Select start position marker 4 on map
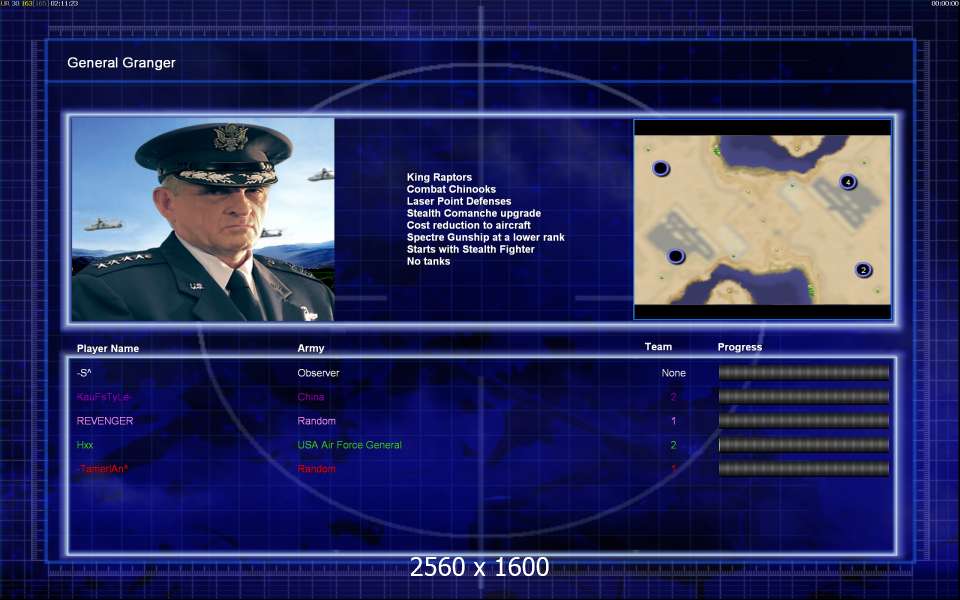960x600 pixels. 847,182
